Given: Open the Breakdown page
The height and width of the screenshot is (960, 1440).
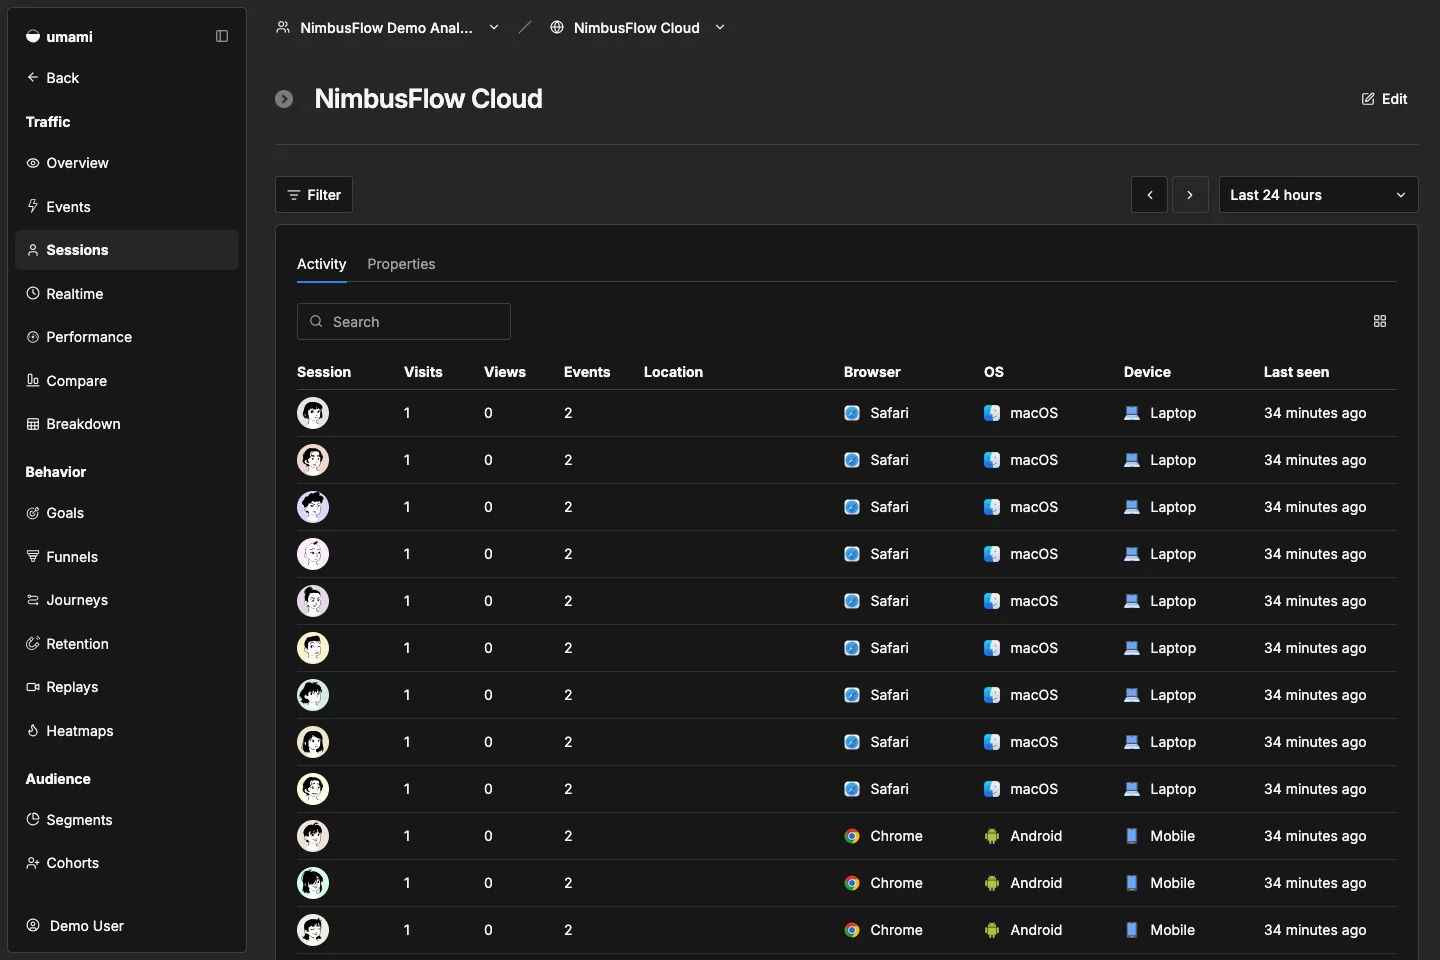Looking at the screenshot, I should click(x=127, y=424).
